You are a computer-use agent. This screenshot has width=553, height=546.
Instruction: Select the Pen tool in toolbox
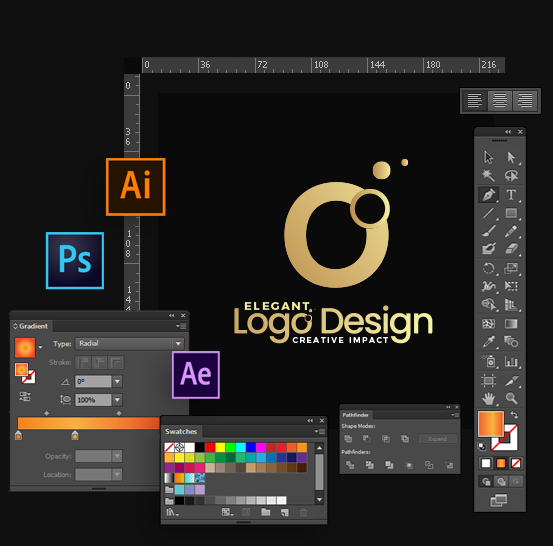click(x=488, y=195)
